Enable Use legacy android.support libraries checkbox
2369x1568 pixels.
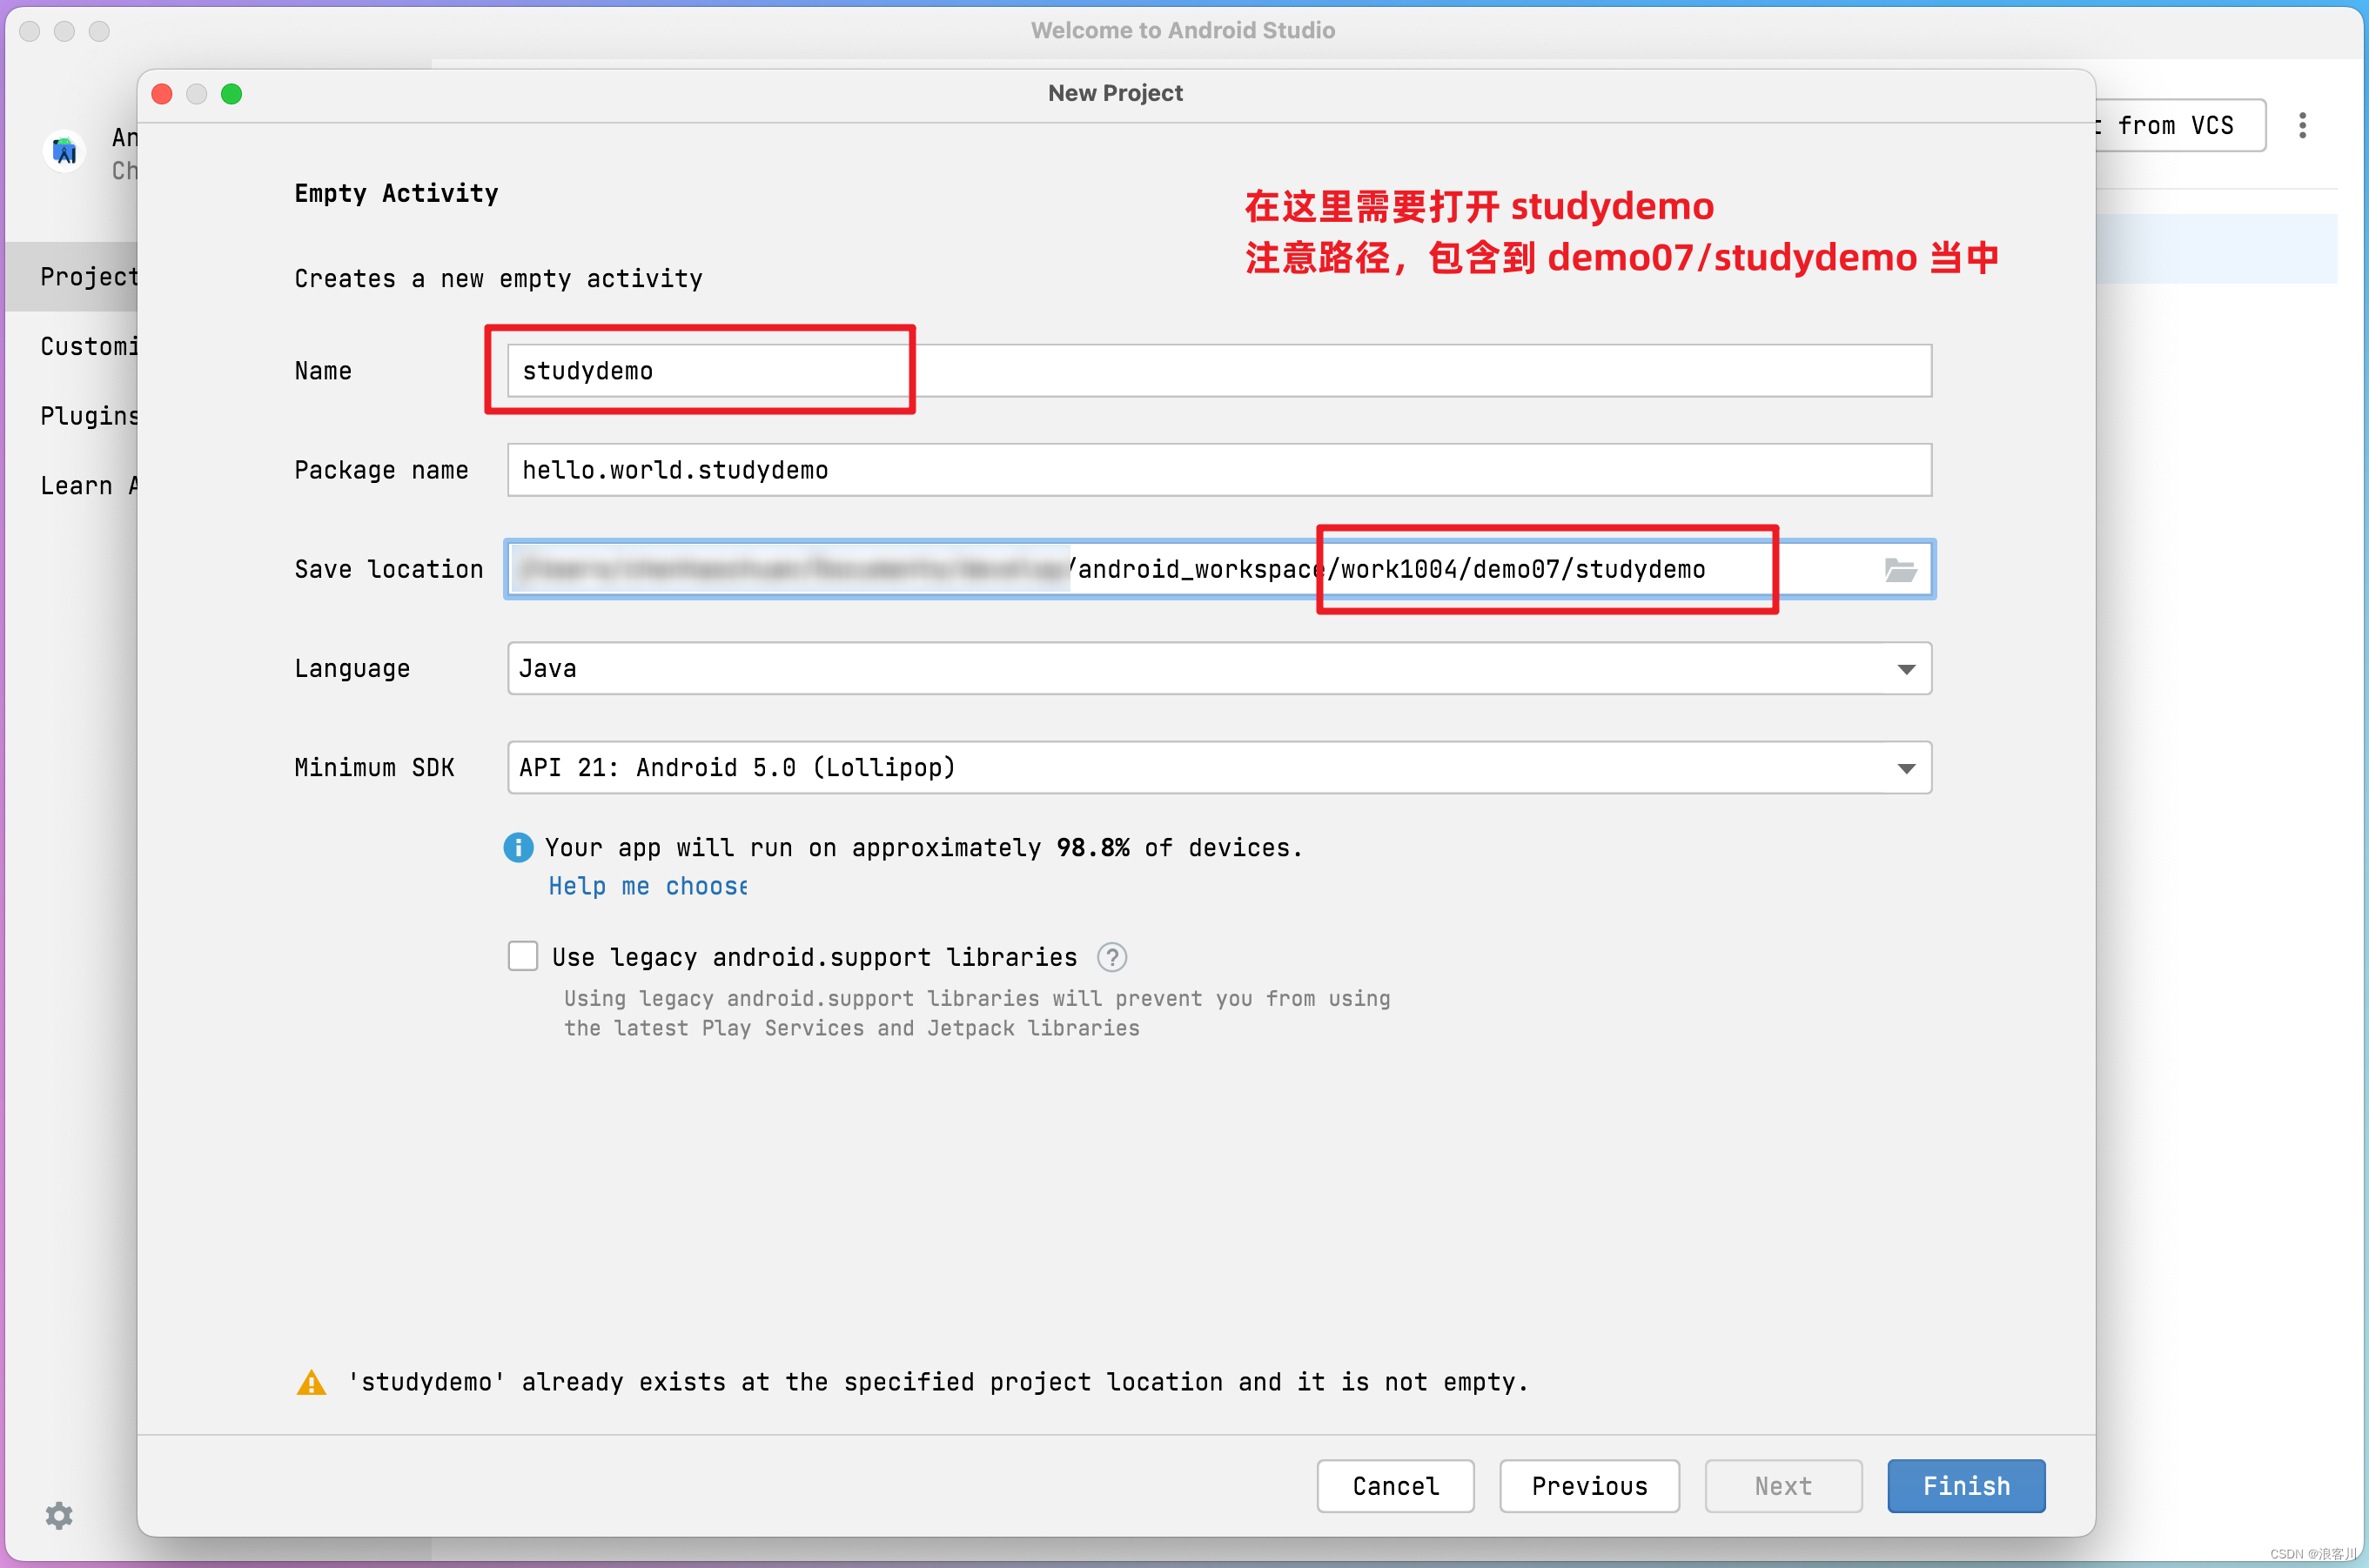pos(523,956)
